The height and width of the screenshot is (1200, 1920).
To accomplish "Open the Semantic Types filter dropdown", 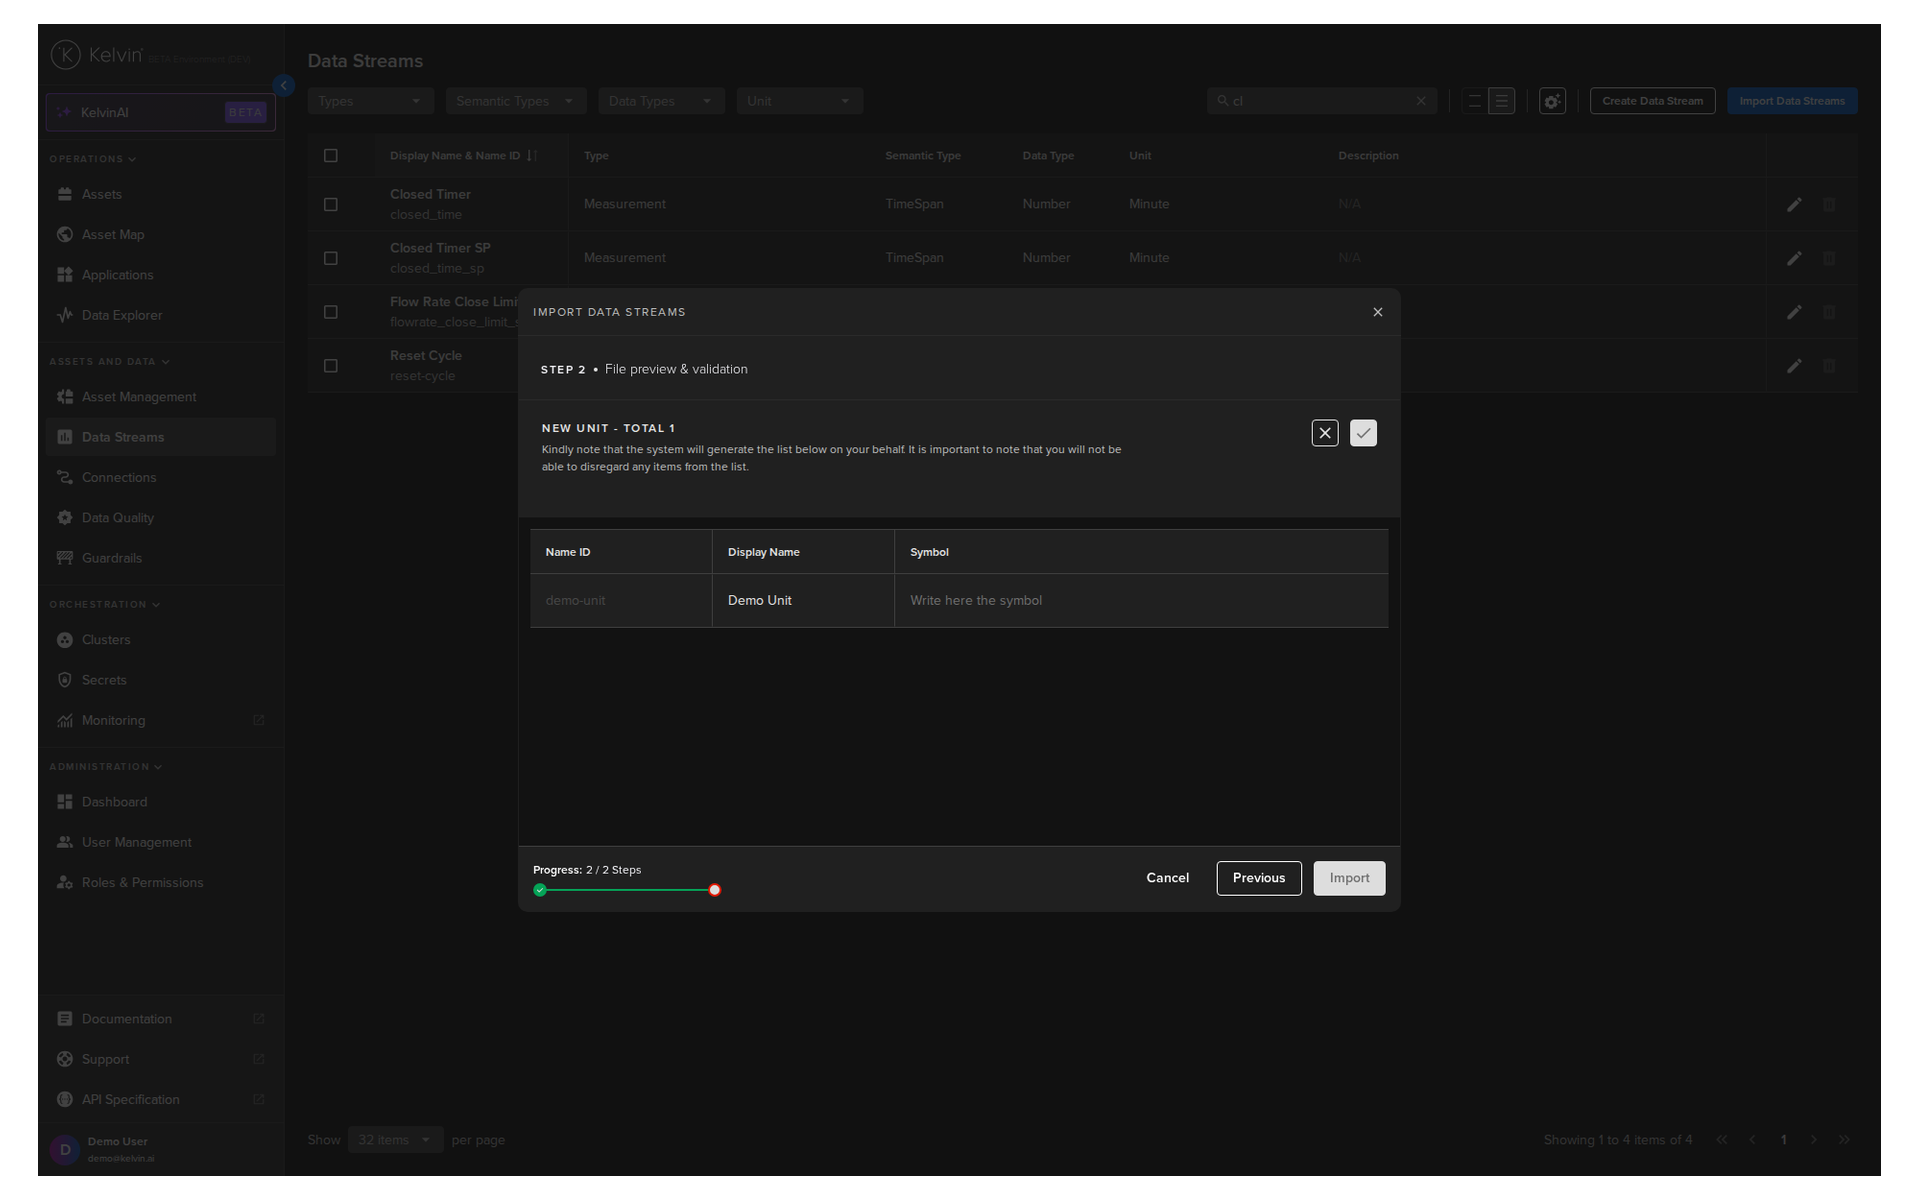I will [x=515, y=101].
